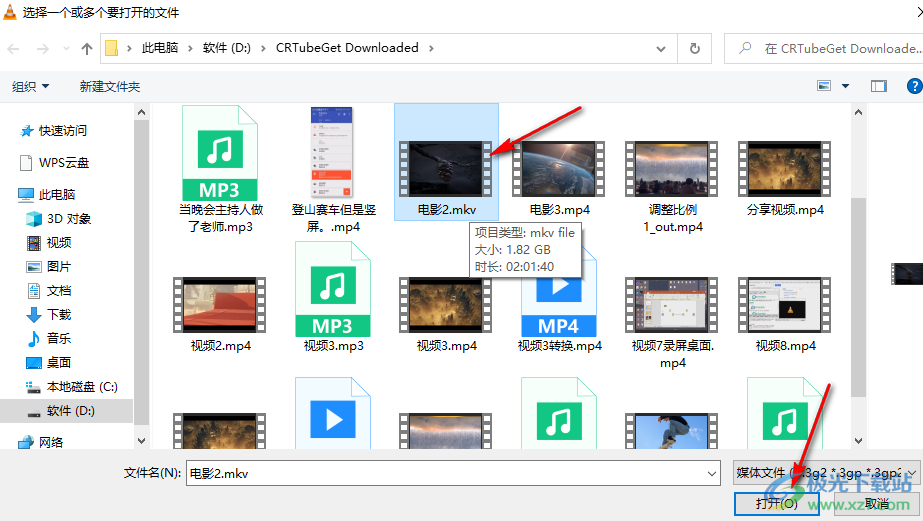Select the 电影2.mkv video thumbnail
Image resolution: width=923 pixels, height=521 pixels.
(446, 169)
